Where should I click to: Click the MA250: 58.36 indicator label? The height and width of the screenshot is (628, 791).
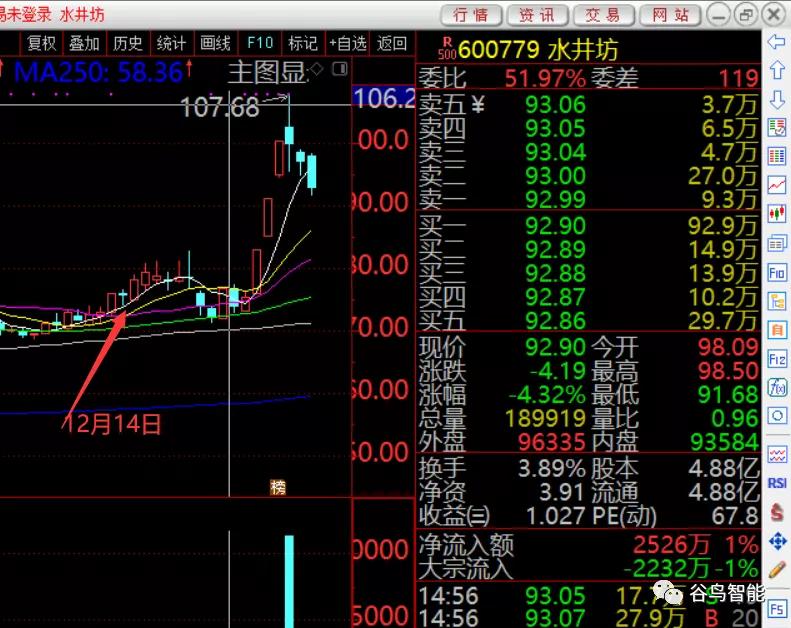coord(98,72)
